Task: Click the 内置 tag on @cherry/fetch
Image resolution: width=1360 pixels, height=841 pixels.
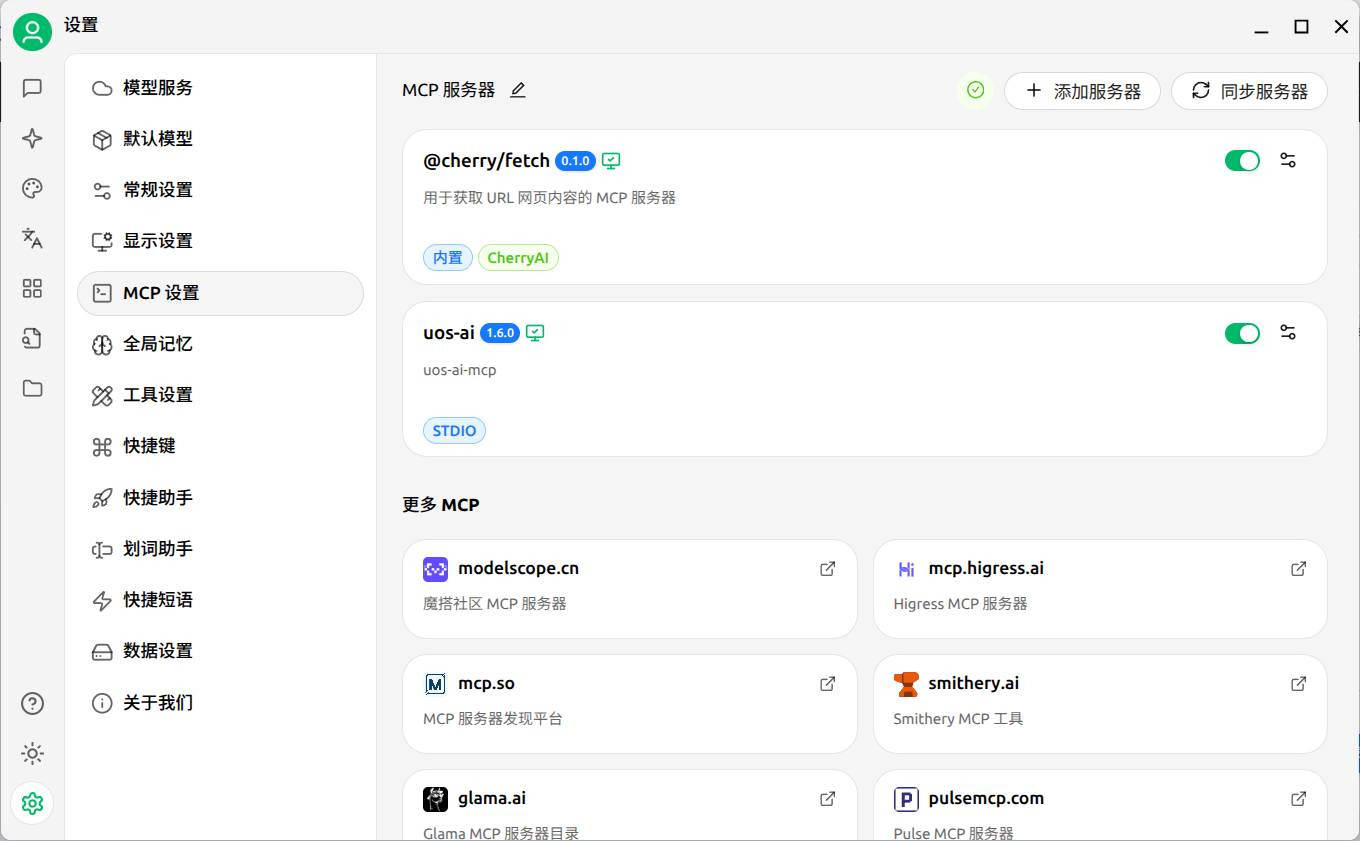Action: [x=448, y=258]
